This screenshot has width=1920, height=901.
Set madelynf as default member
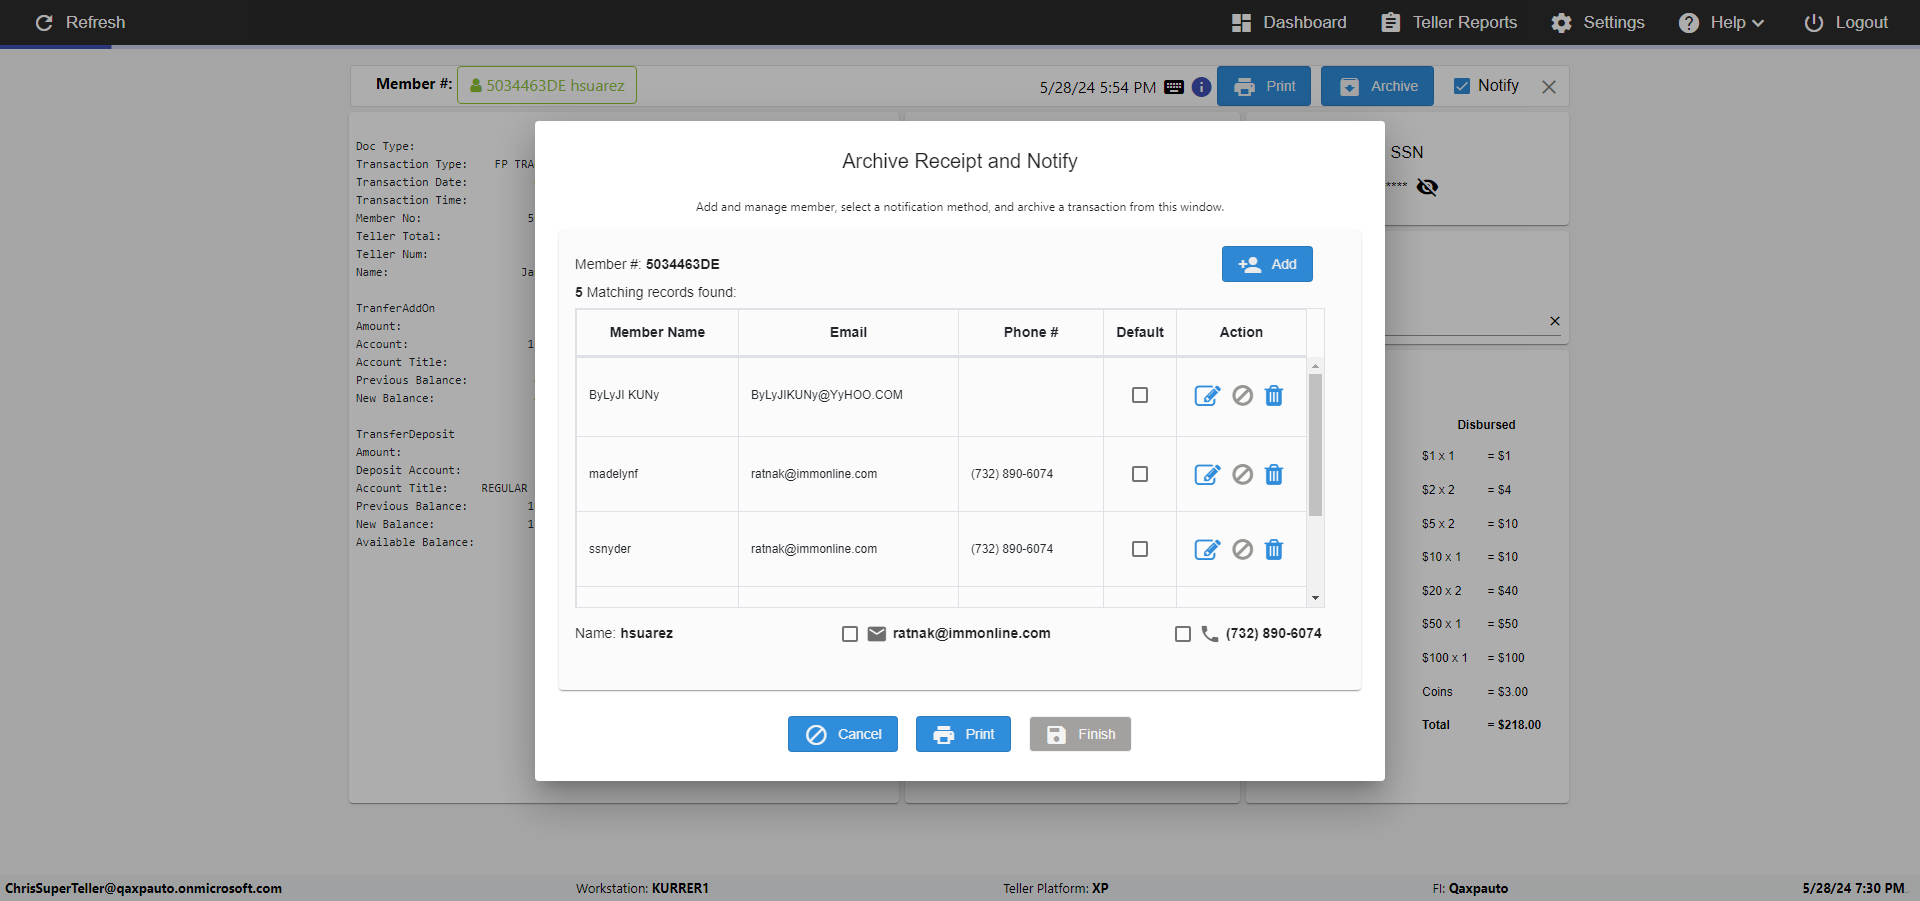1140,474
